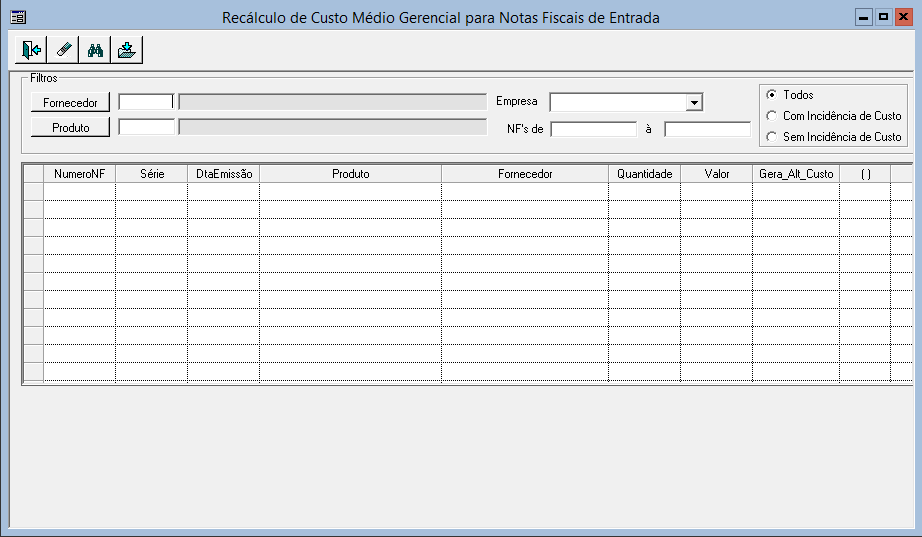Open the window system menu icon
This screenshot has width=922, height=537.
tap(18, 18)
